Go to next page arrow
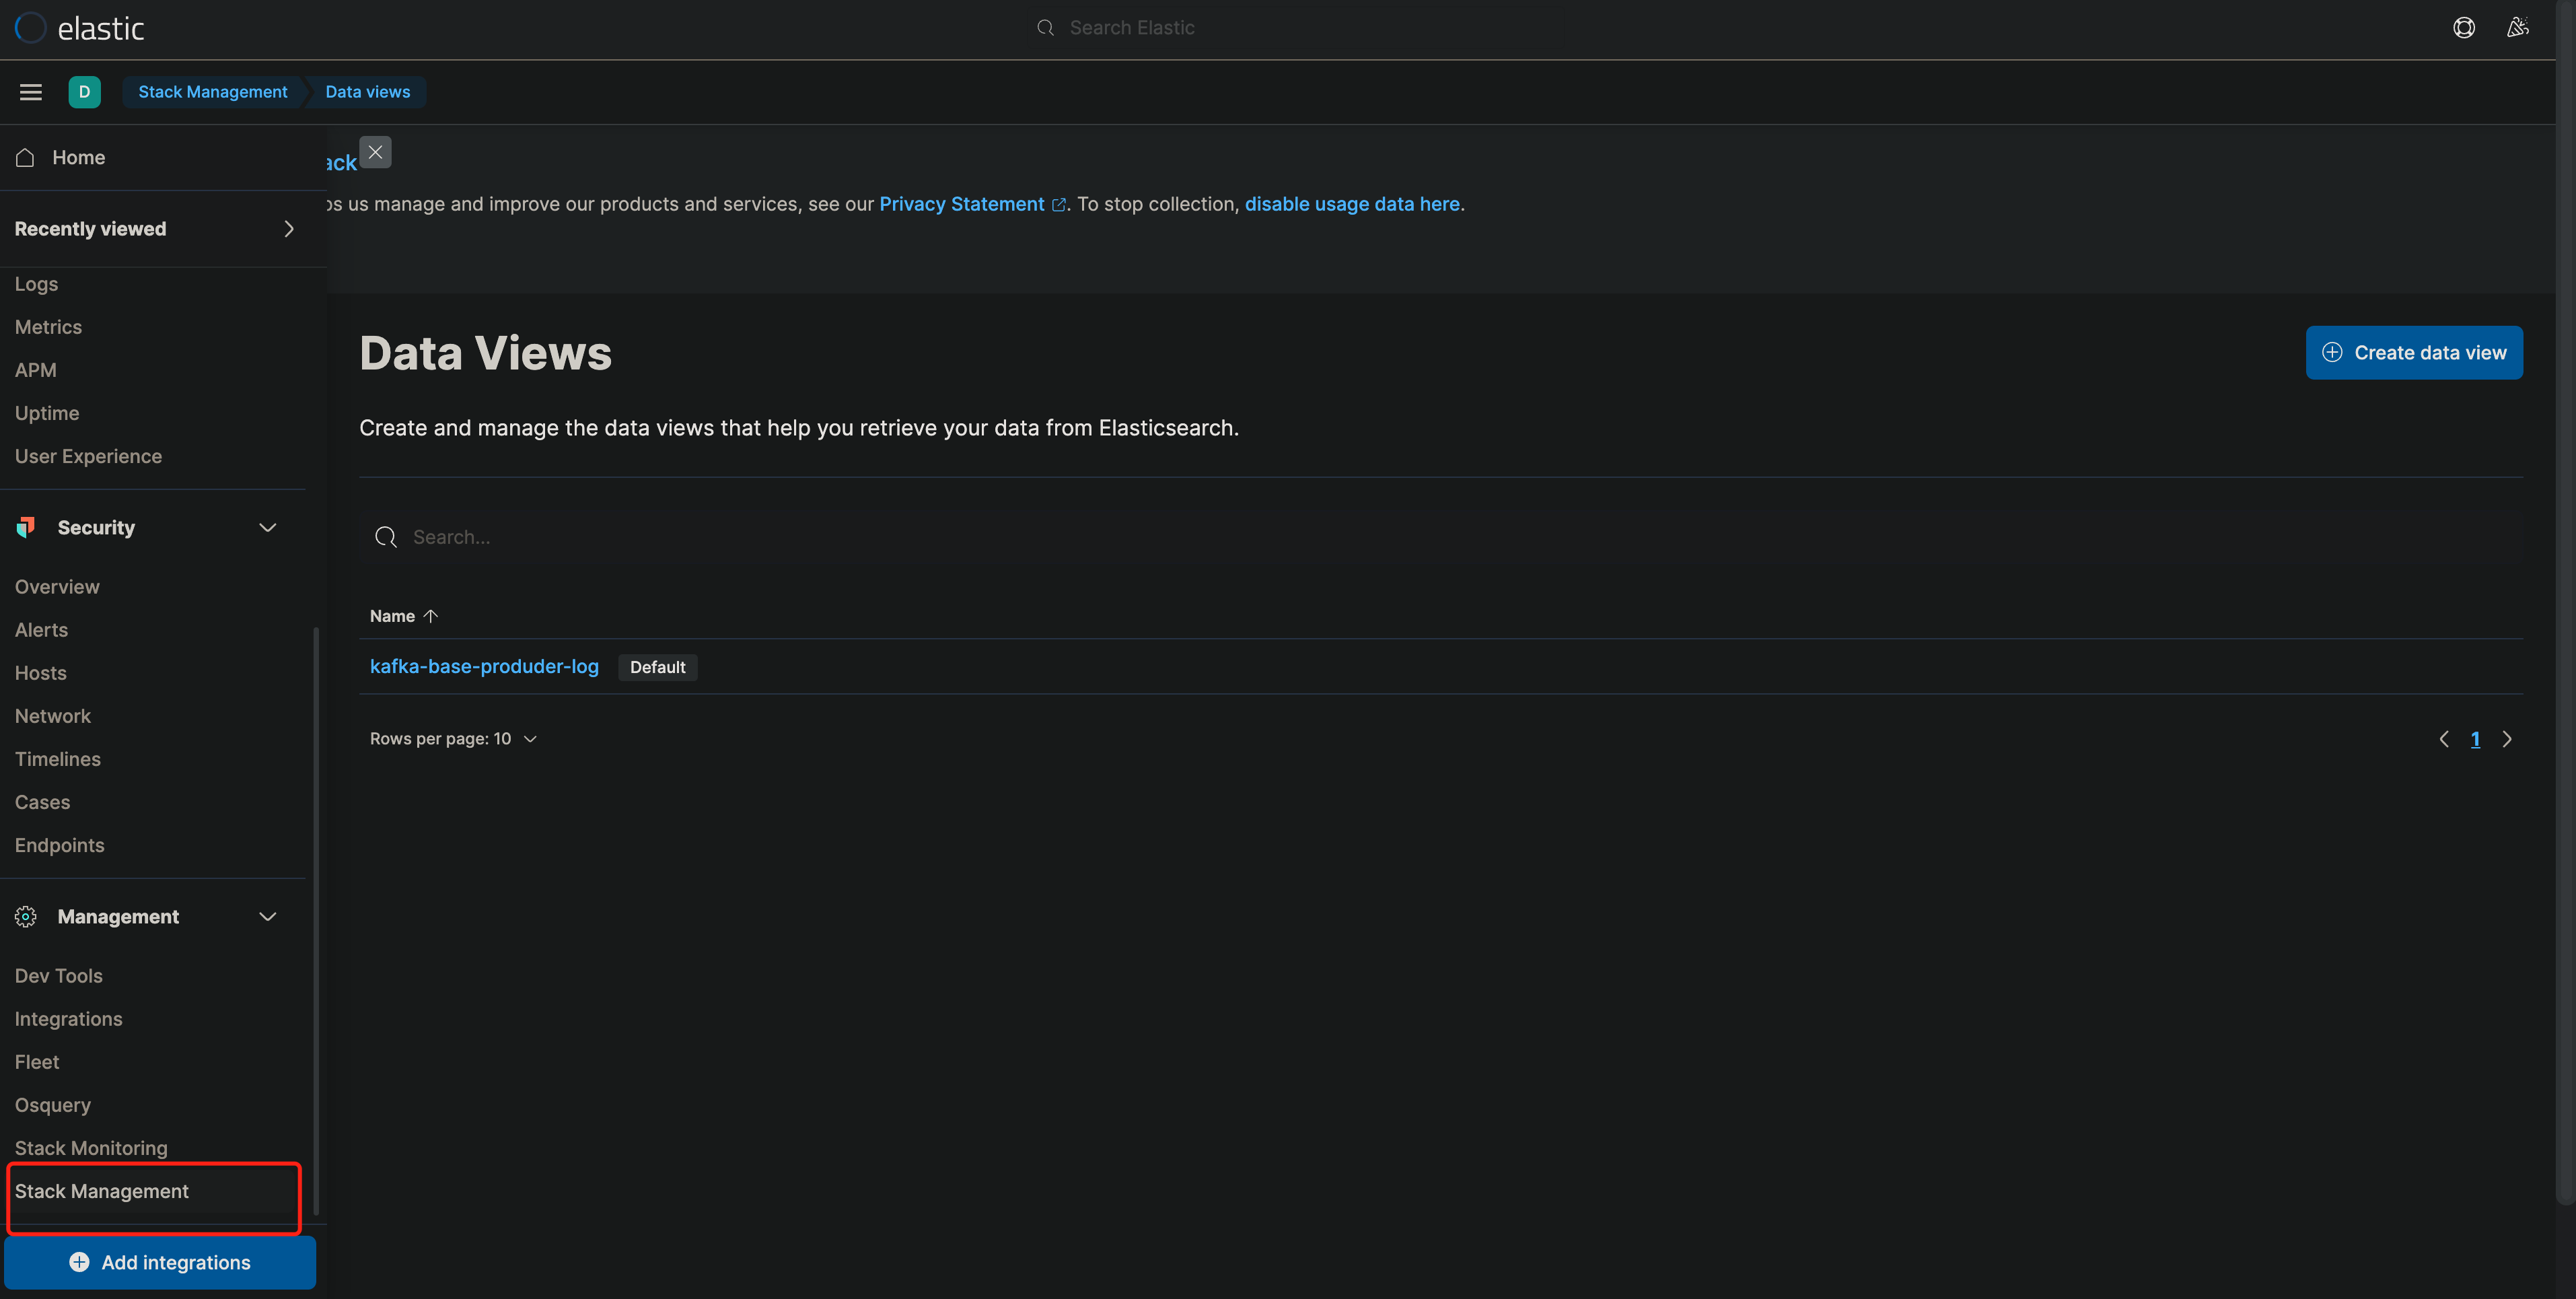Screen dimensions: 2576x1299 coord(2506,739)
